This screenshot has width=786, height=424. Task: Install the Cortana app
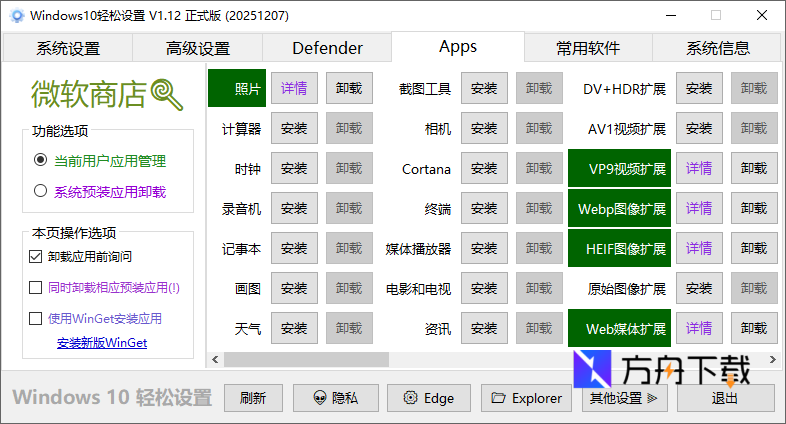pos(484,168)
